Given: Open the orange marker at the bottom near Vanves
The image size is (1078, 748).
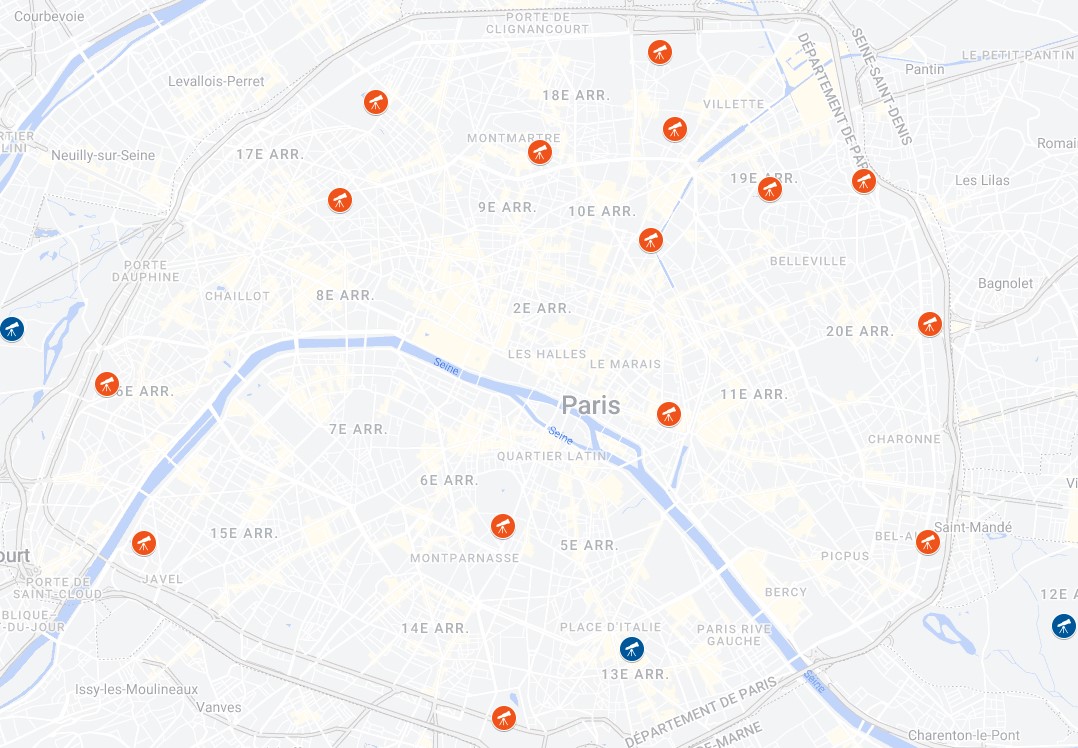Looking at the screenshot, I should click(503, 718).
